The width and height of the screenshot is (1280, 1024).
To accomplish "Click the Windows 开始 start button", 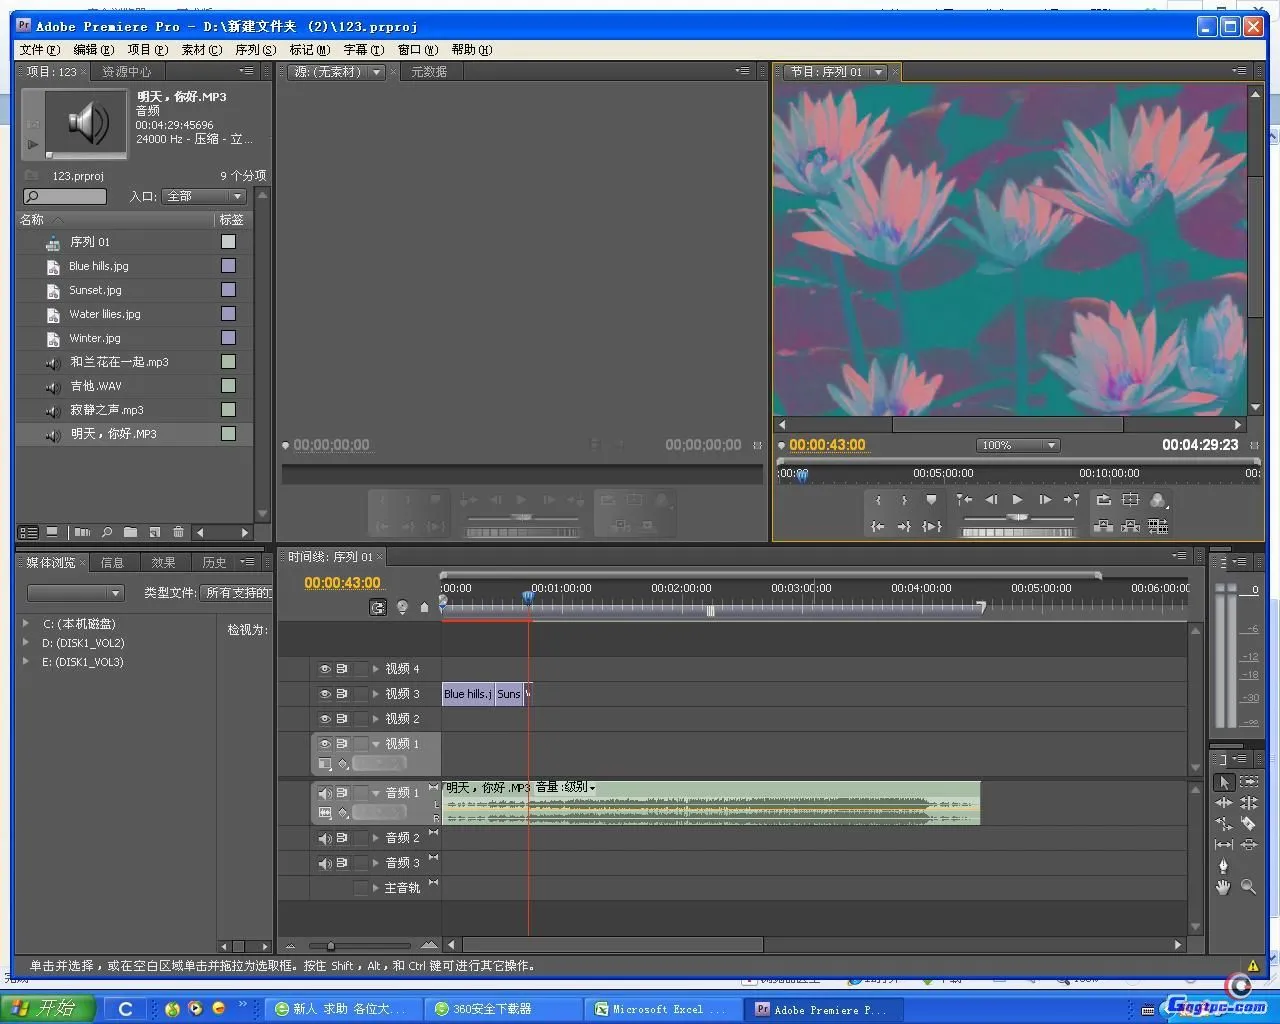I will coord(47,1008).
